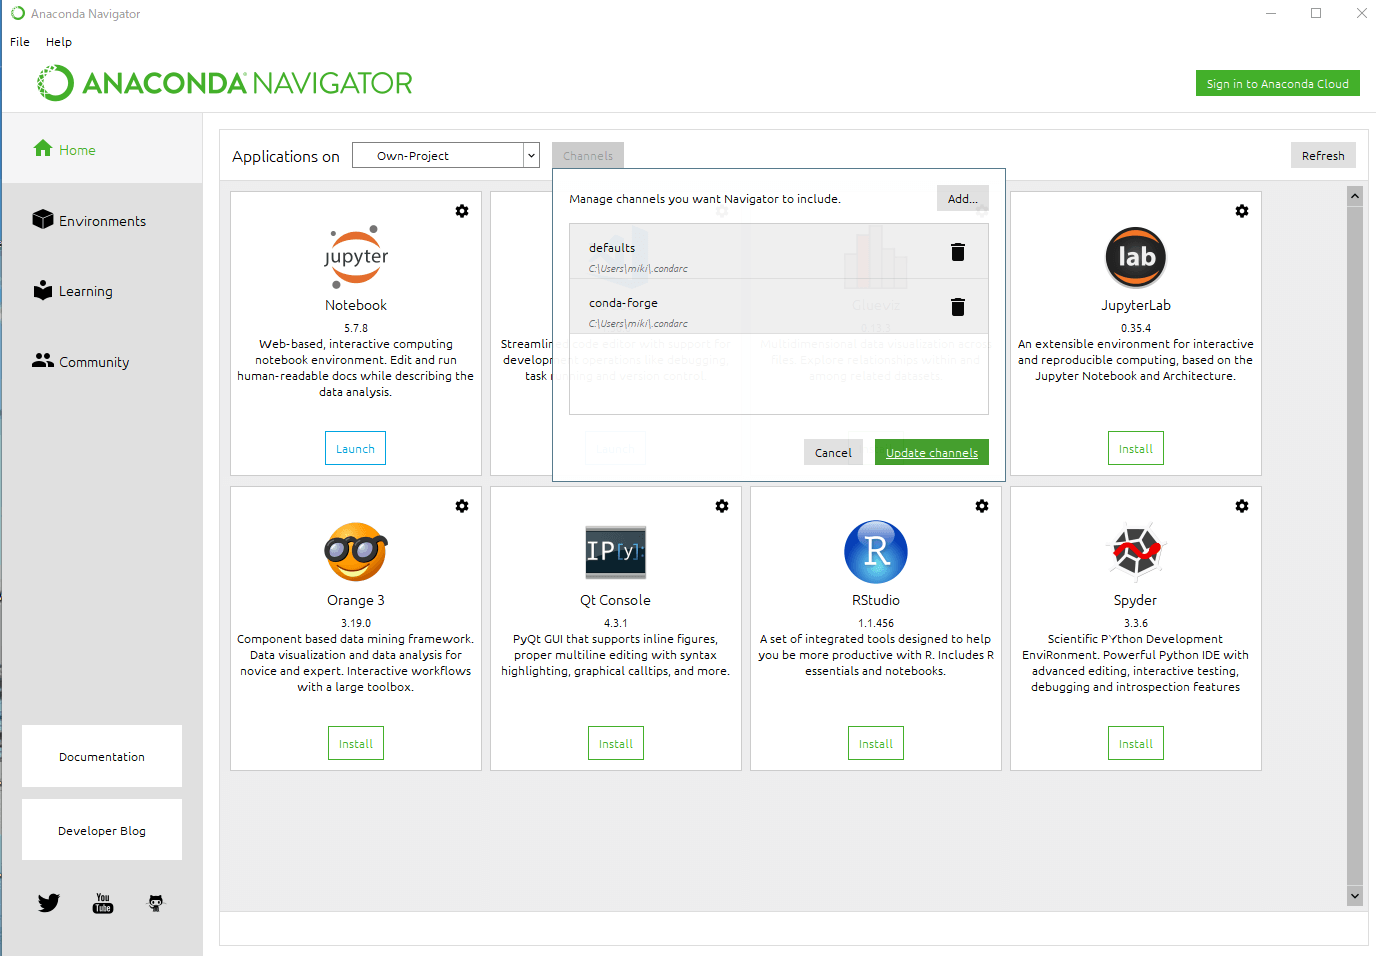Open the Twitter bird icon link
This screenshot has width=1376, height=956.
[49, 903]
